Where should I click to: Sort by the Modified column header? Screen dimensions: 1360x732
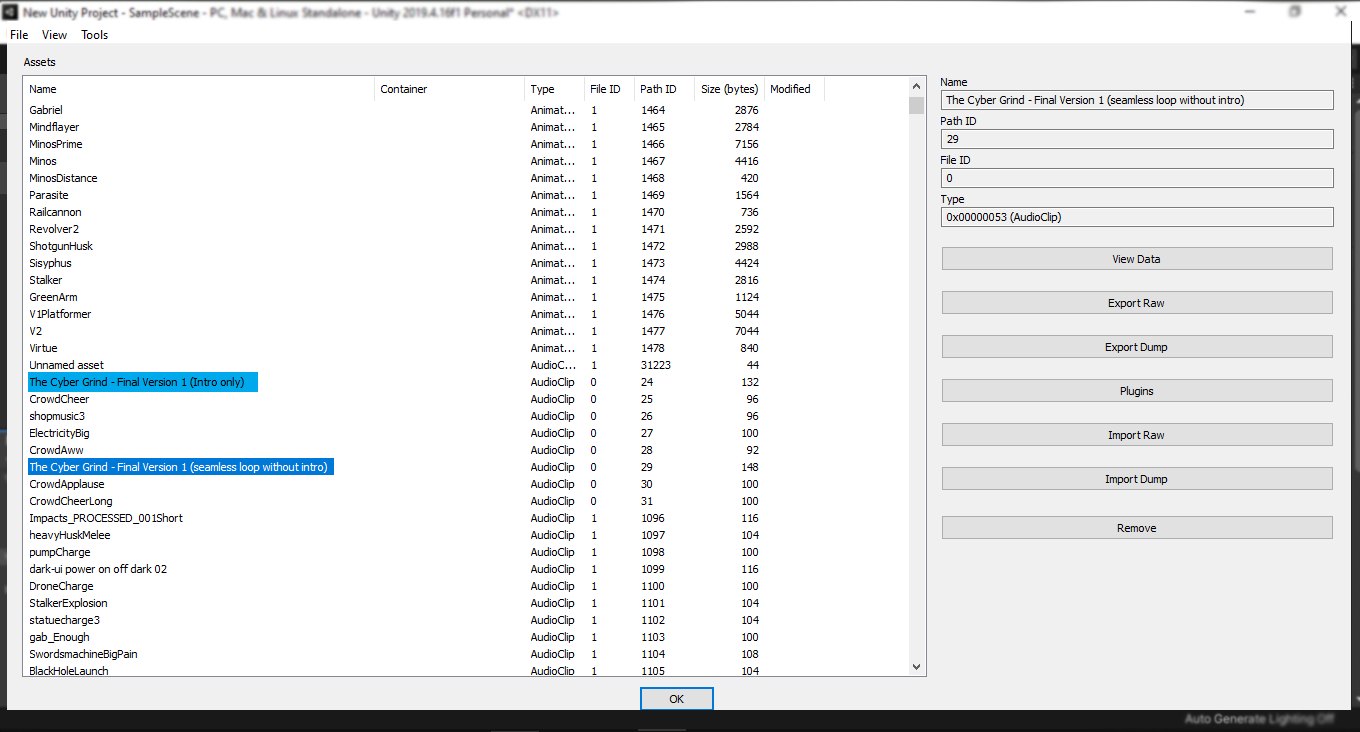pyautogui.click(x=794, y=89)
